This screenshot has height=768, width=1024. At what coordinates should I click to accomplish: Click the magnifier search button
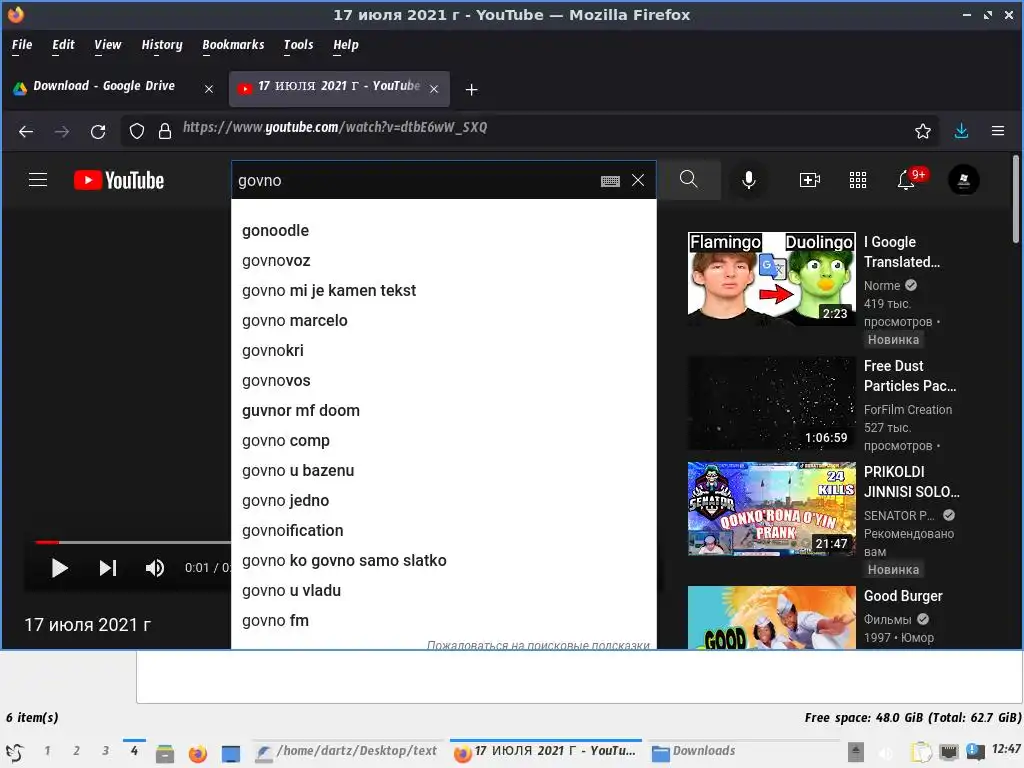click(688, 180)
